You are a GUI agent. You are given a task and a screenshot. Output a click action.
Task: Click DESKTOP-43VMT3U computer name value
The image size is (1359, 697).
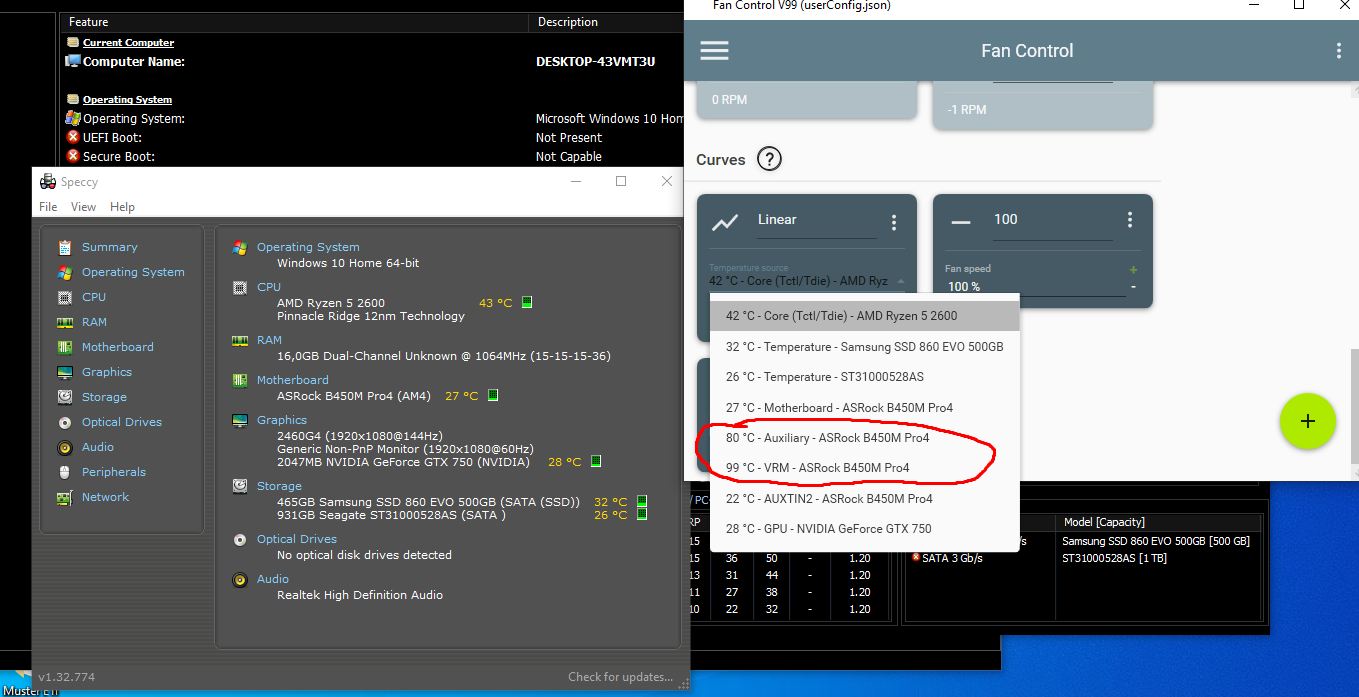(x=596, y=61)
